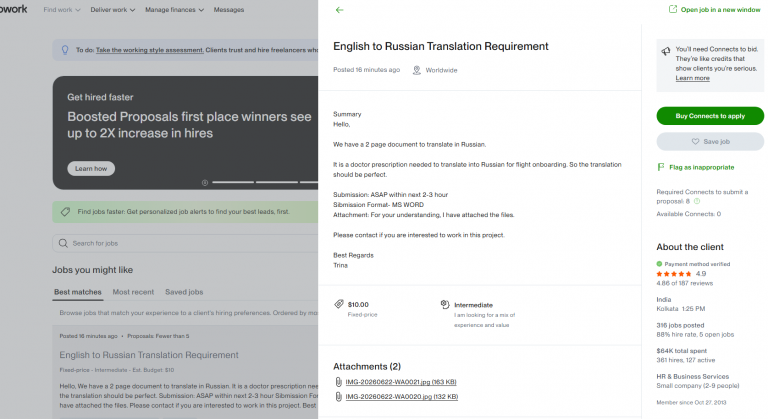This screenshot has width=768, height=419.
Task: Click the Intermediate experience level icon
Action: (445, 304)
